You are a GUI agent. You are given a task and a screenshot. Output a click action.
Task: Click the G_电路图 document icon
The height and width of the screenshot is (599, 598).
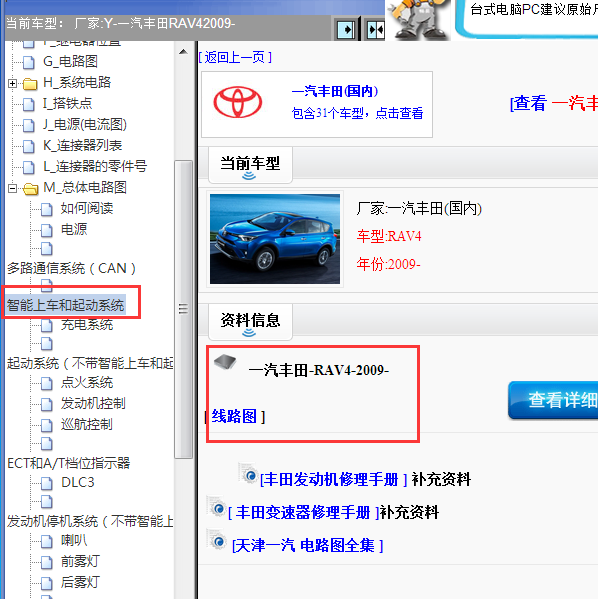[x=29, y=62]
